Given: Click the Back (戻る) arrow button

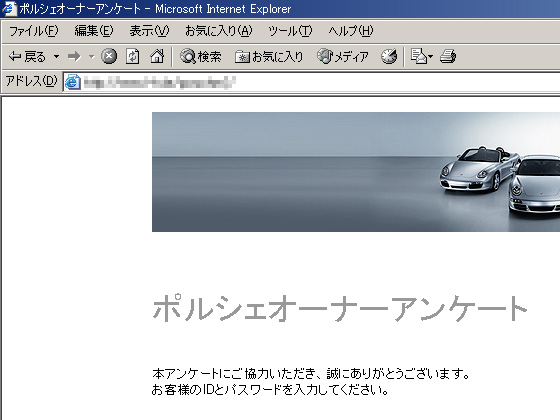Looking at the screenshot, I should click(27, 56).
